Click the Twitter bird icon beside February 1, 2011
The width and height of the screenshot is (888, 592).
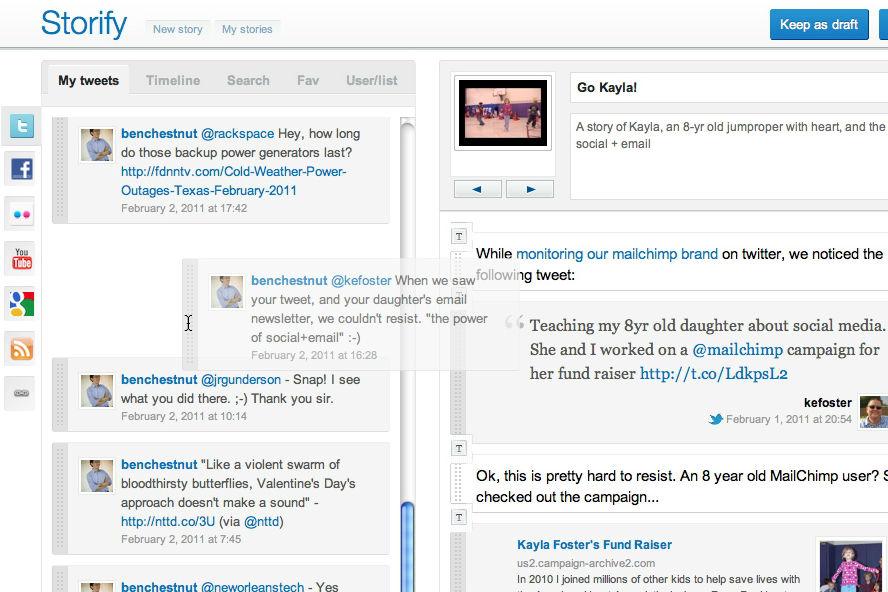(716, 419)
